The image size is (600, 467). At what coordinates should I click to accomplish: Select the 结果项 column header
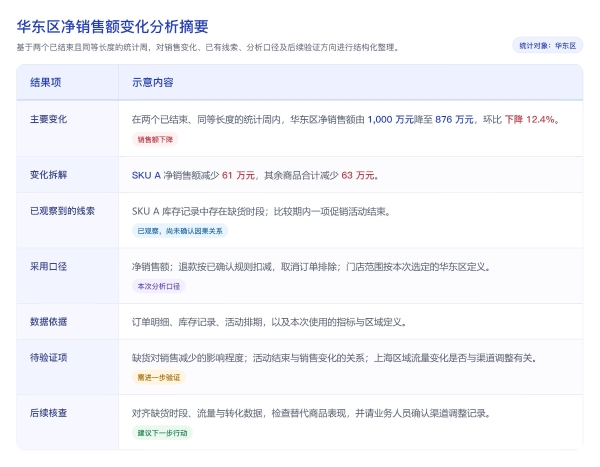pyautogui.click(x=46, y=82)
